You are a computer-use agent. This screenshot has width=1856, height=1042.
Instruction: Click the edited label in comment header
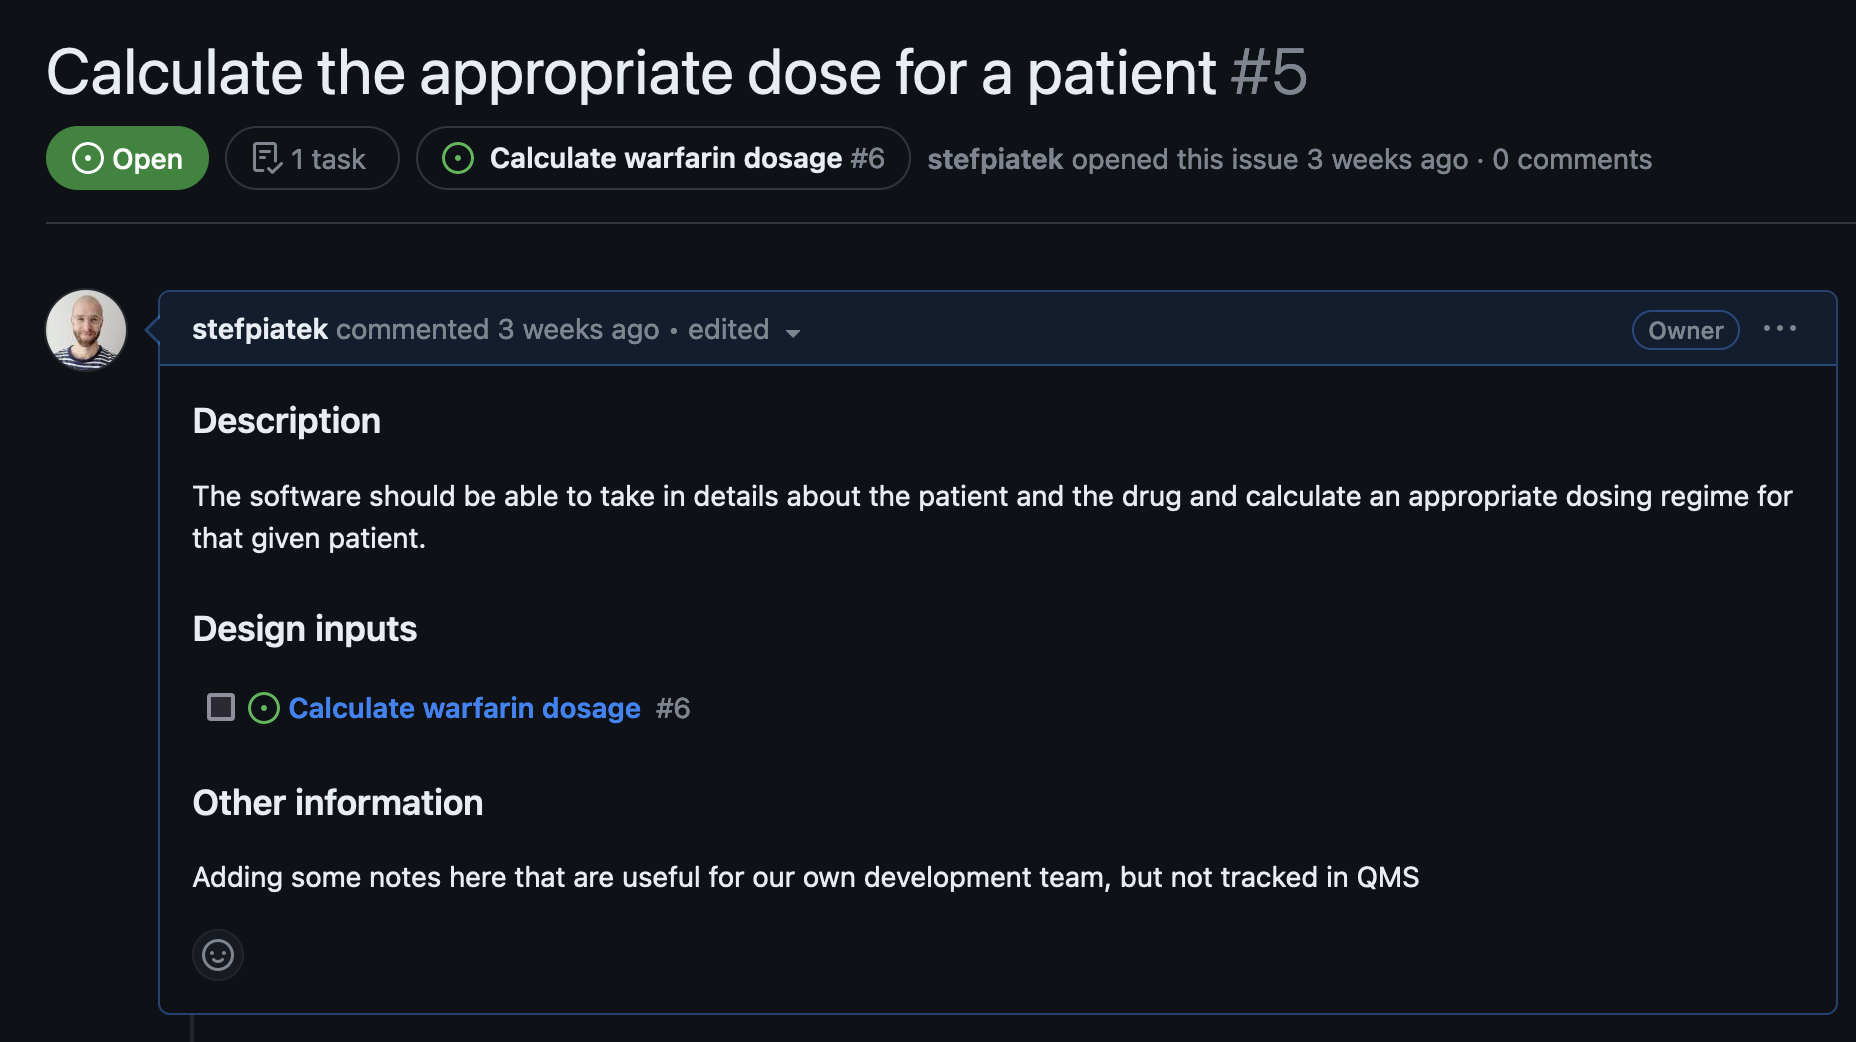[x=728, y=329]
